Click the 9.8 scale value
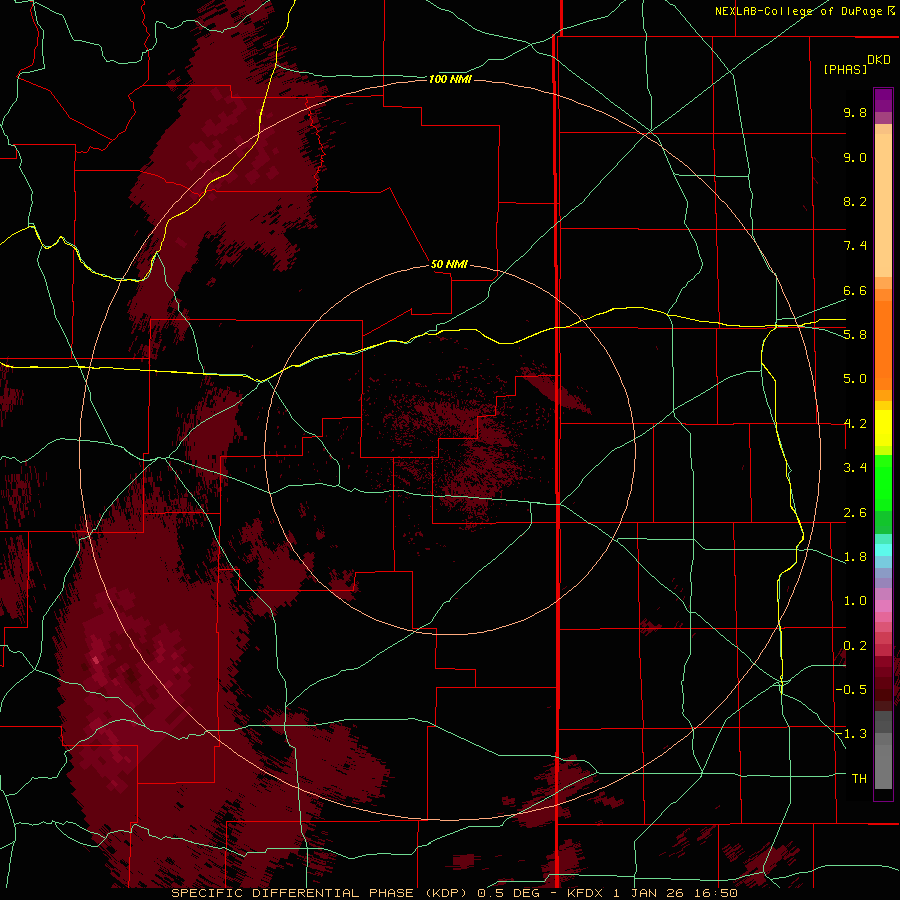900x900 pixels. pyautogui.click(x=855, y=112)
